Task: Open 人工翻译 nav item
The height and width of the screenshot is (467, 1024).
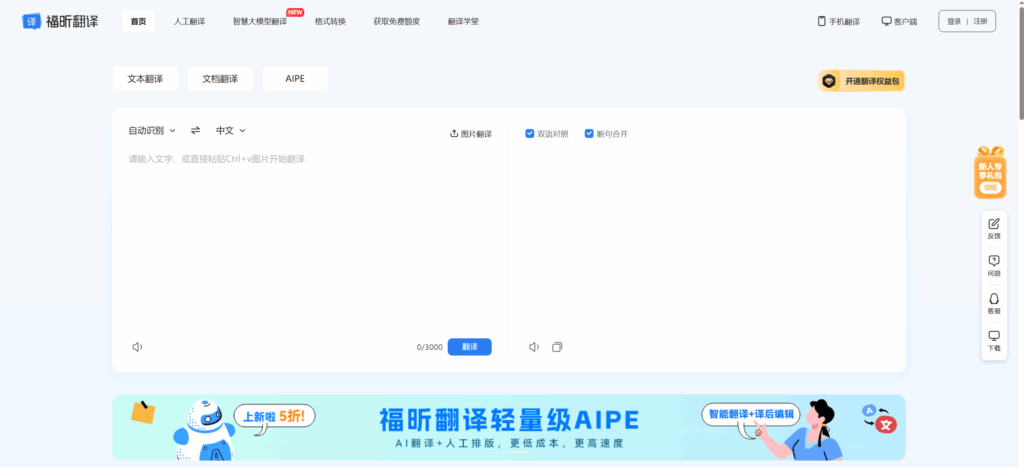Action: point(189,21)
